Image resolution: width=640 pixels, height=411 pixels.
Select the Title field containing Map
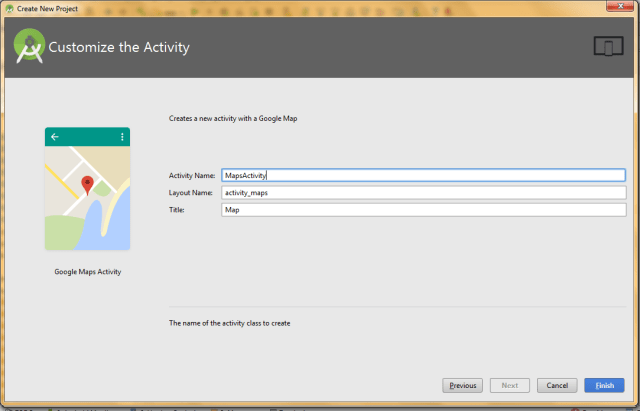(423, 210)
